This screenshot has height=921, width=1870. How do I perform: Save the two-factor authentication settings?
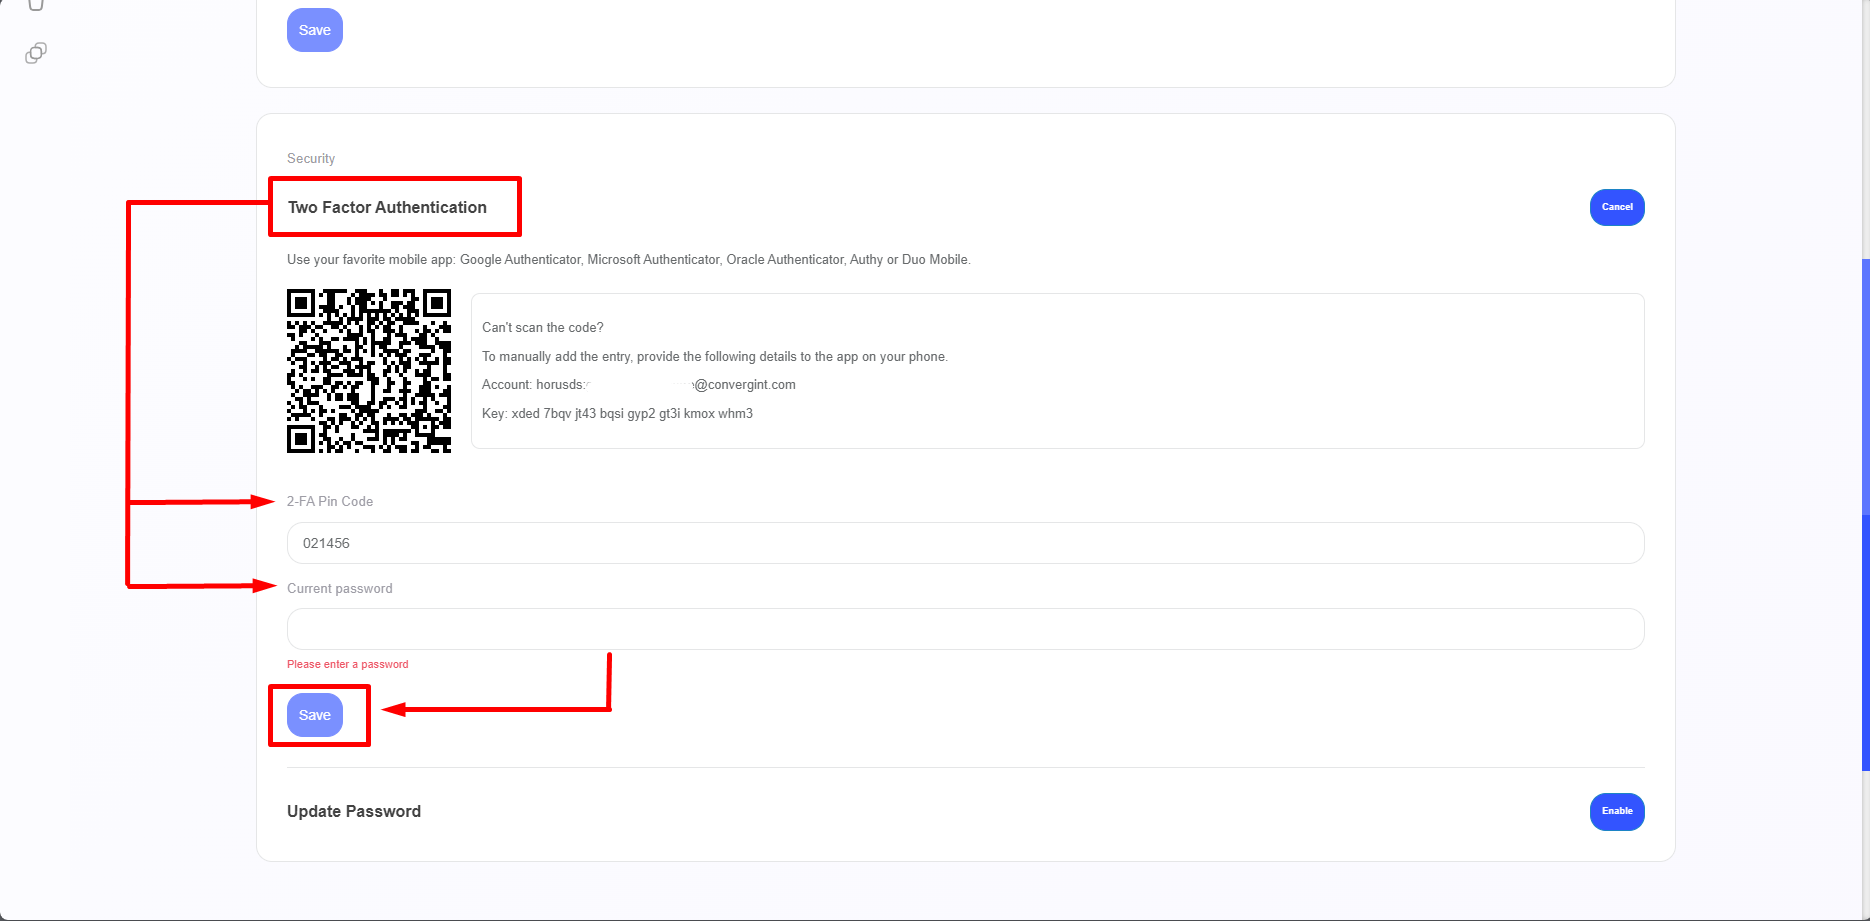[x=315, y=715]
